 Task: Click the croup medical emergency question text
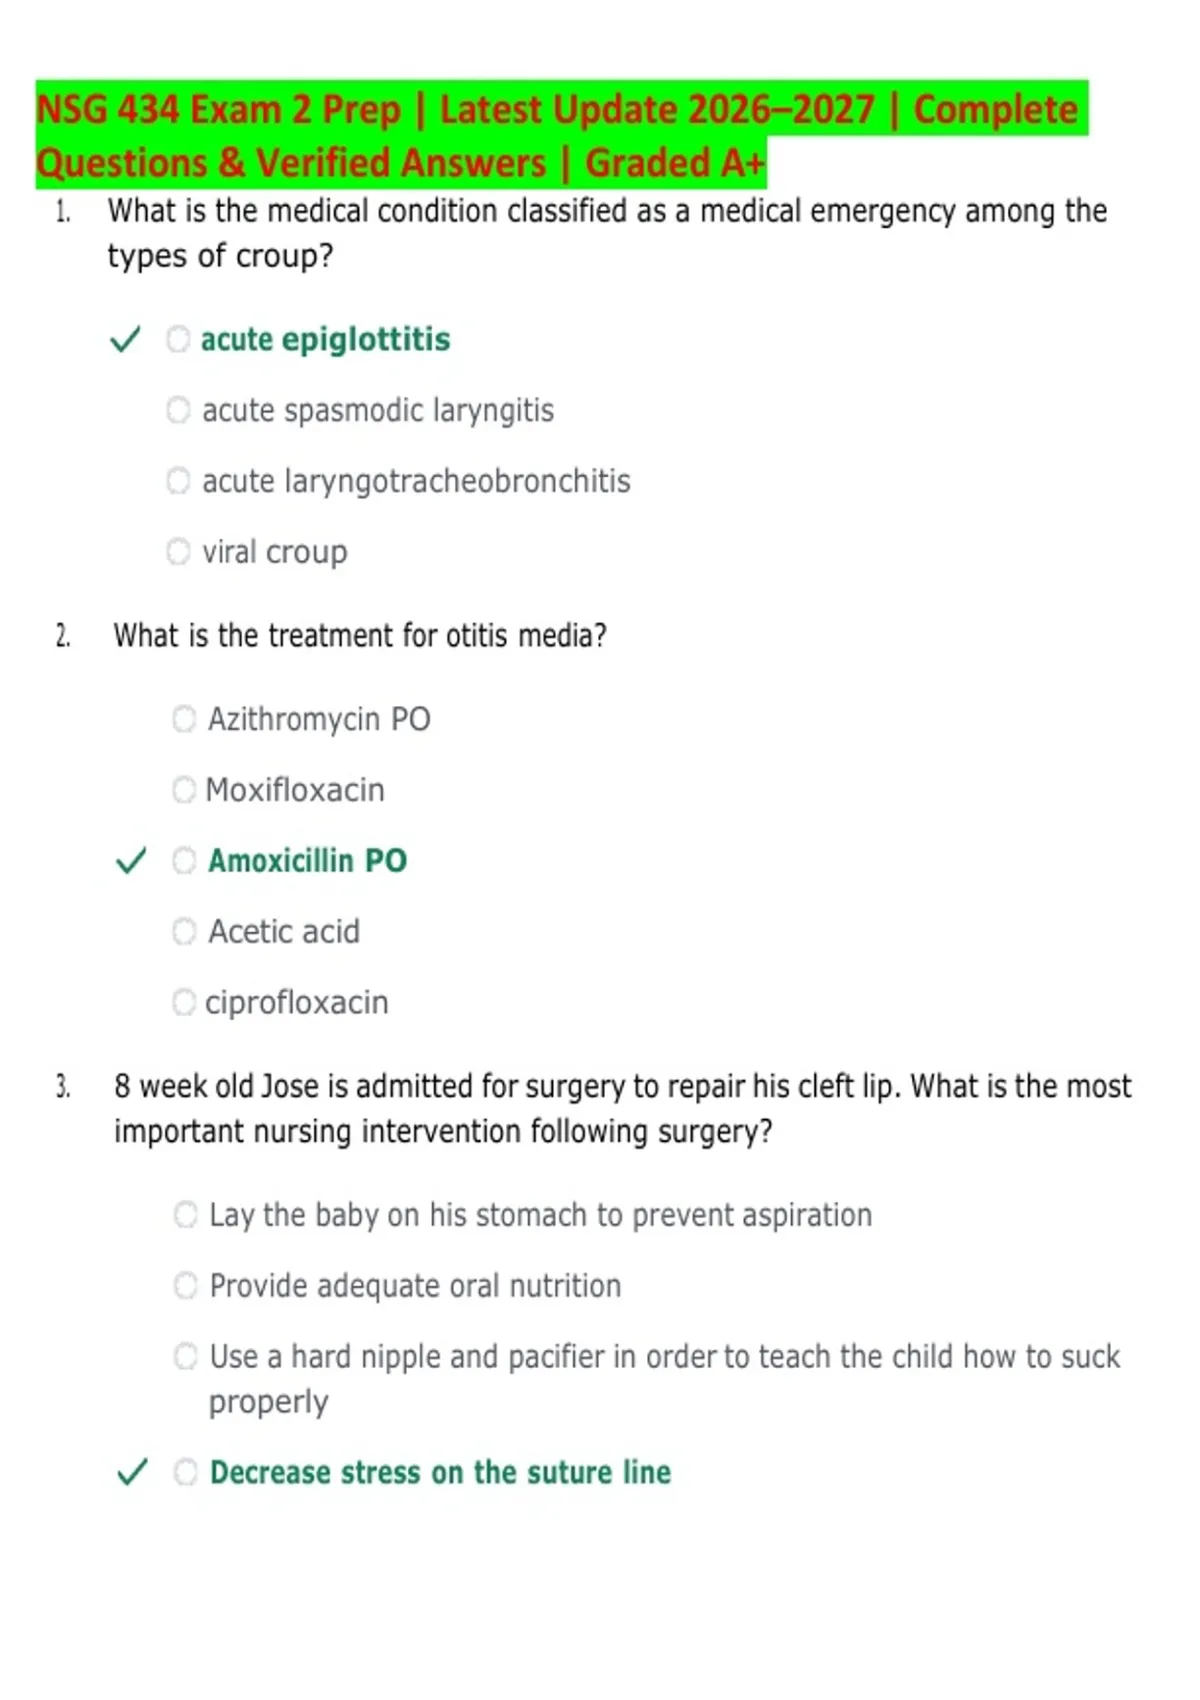(x=607, y=233)
